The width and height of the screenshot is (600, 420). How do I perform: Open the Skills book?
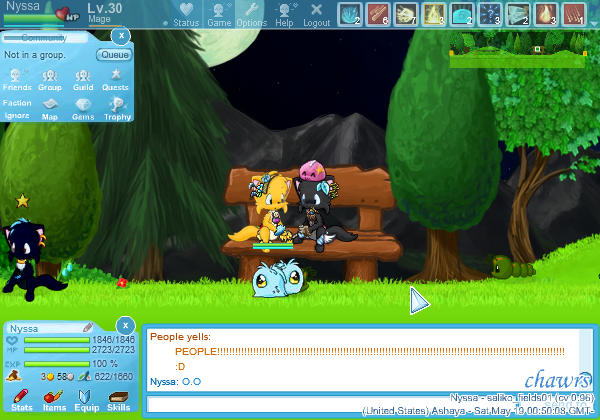pyautogui.click(x=118, y=400)
